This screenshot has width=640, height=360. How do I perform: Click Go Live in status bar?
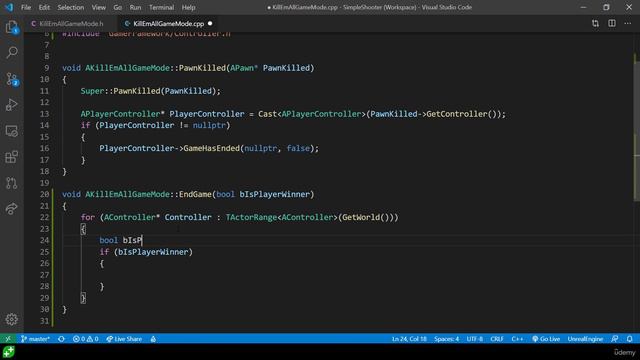click(x=546, y=339)
